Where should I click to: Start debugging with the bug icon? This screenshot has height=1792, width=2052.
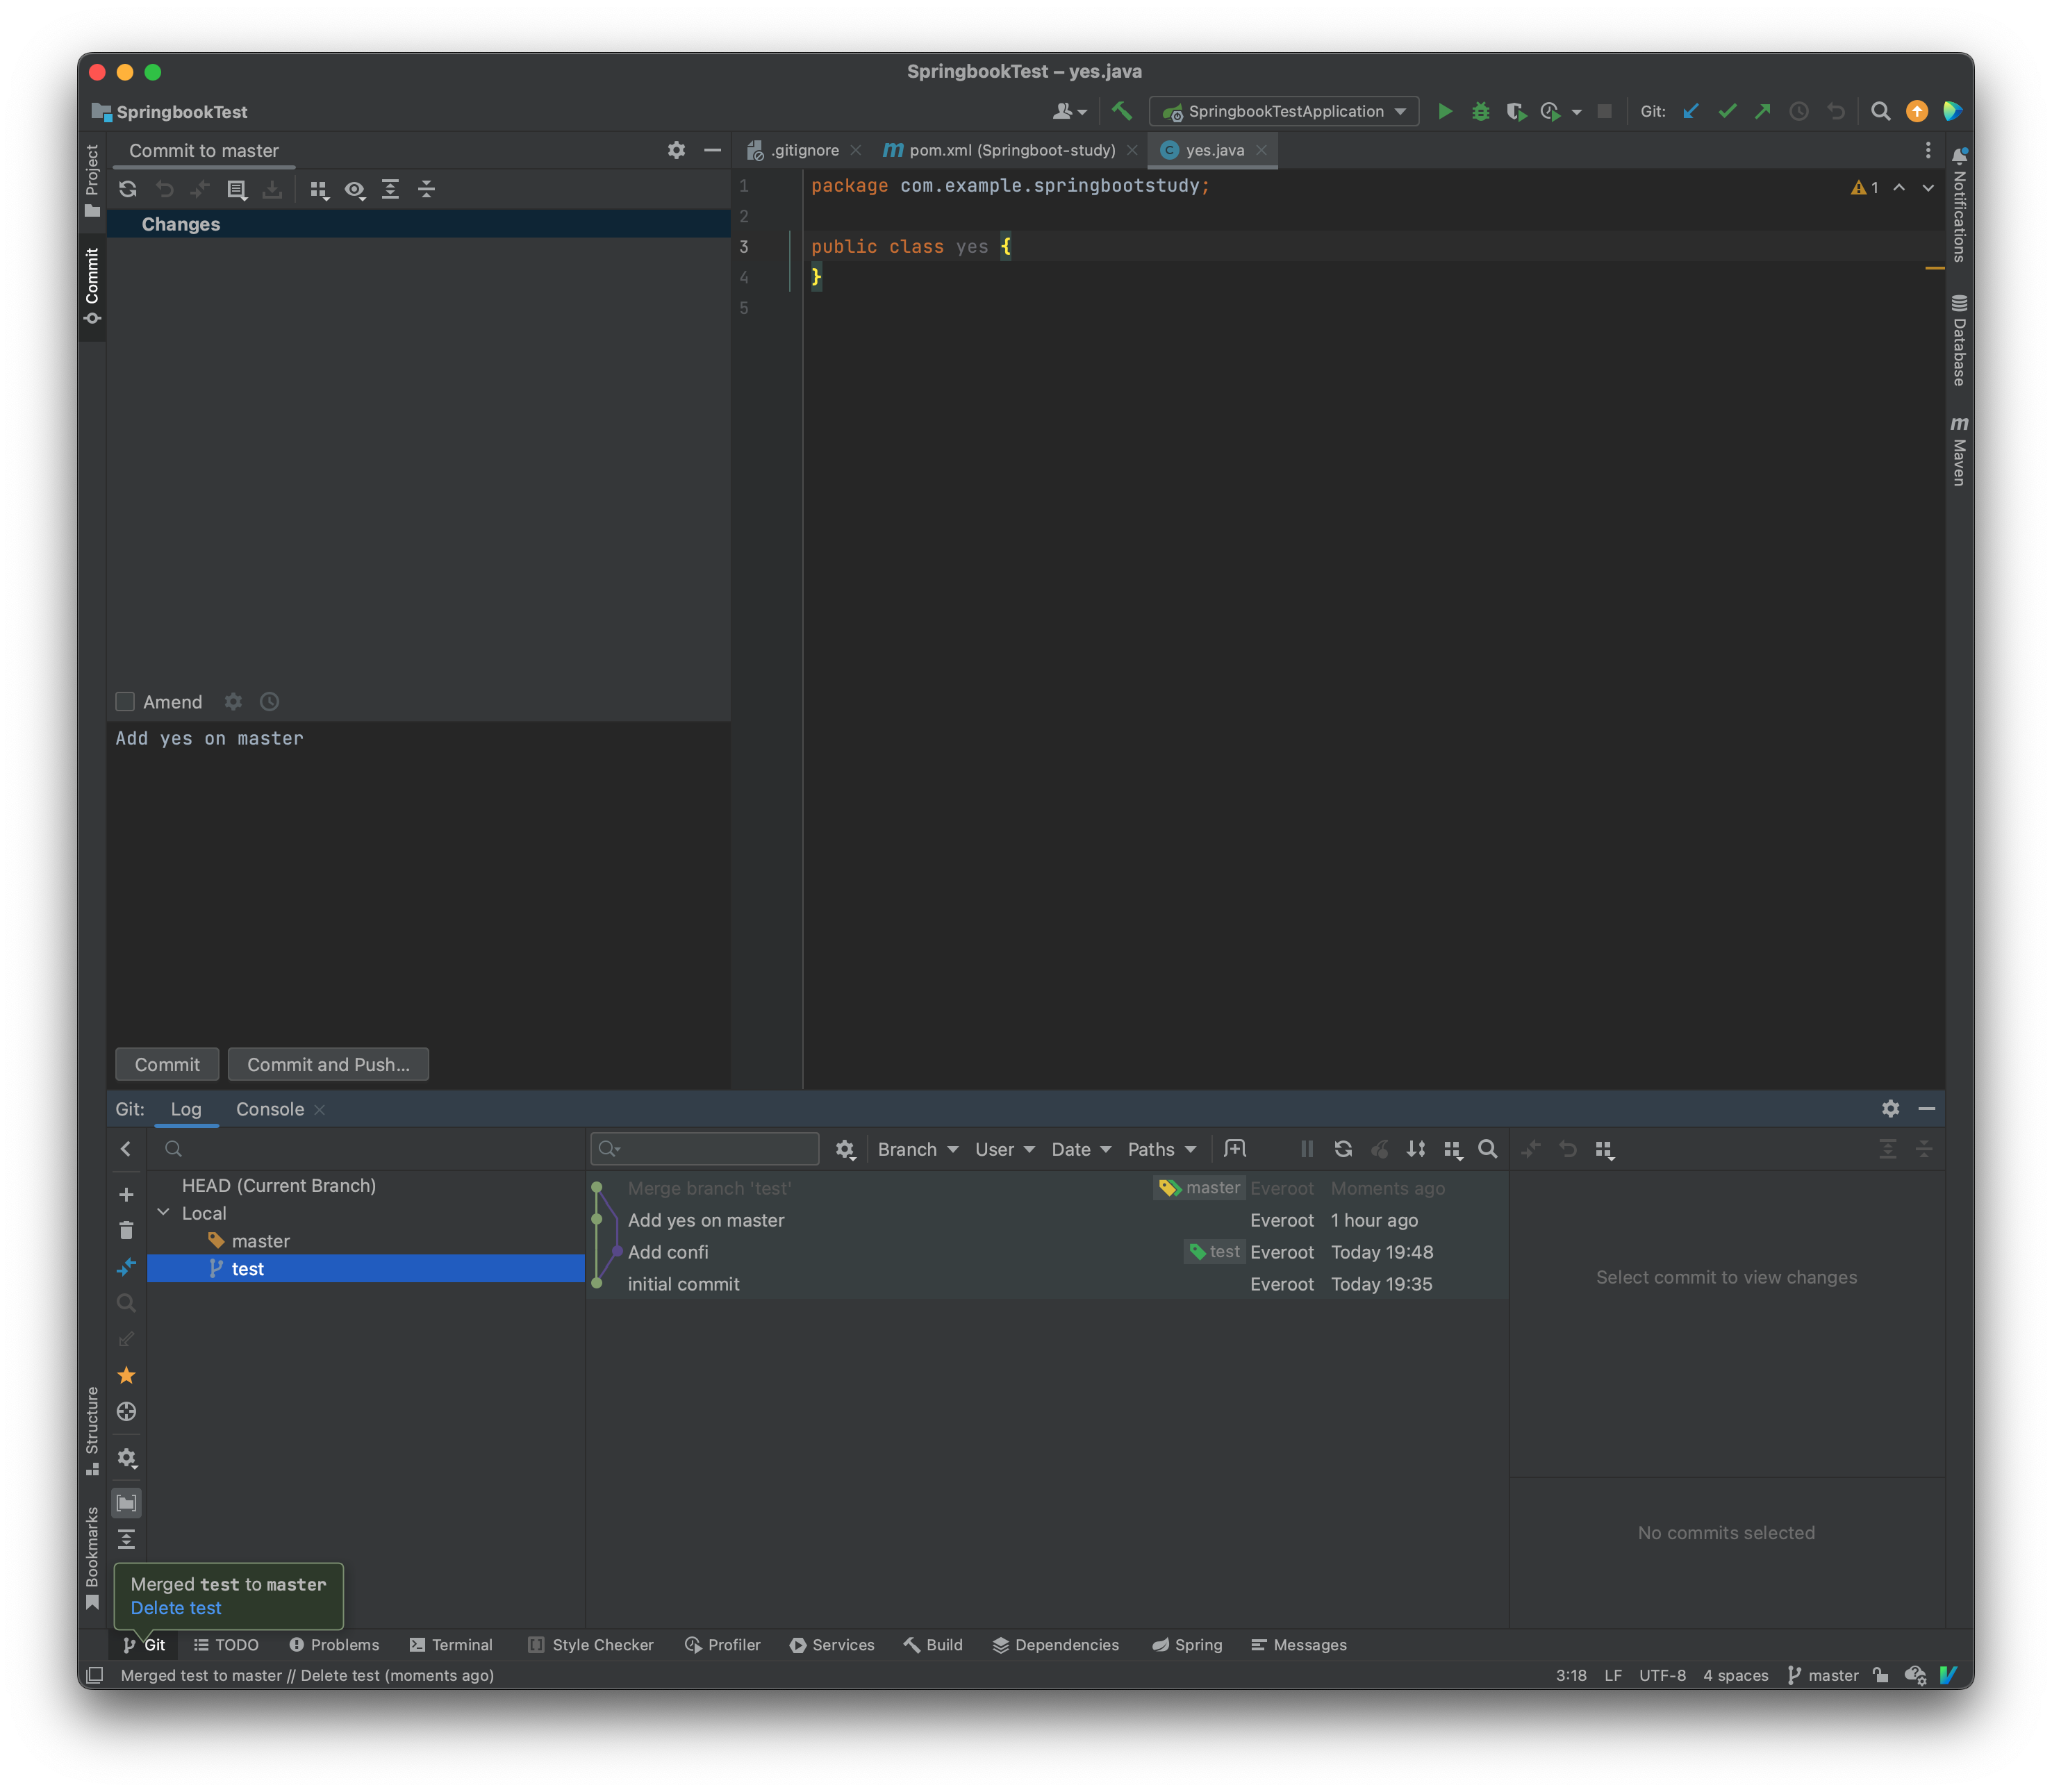point(1480,111)
